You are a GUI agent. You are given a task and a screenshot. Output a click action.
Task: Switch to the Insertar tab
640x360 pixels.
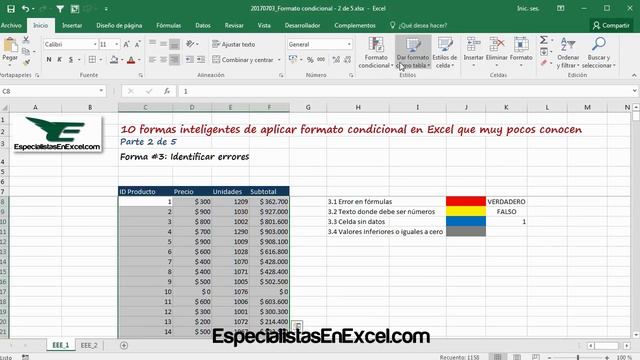pyautogui.click(x=72, y=25)
